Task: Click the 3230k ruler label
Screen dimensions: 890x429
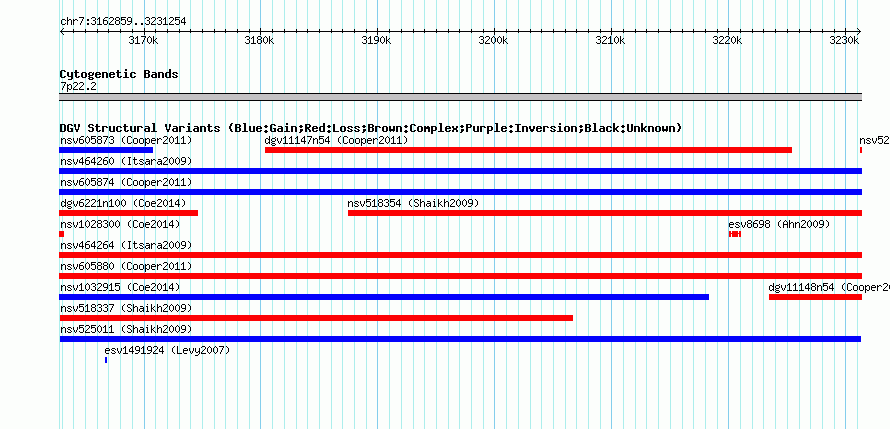Action: click(x=844, y=41)
